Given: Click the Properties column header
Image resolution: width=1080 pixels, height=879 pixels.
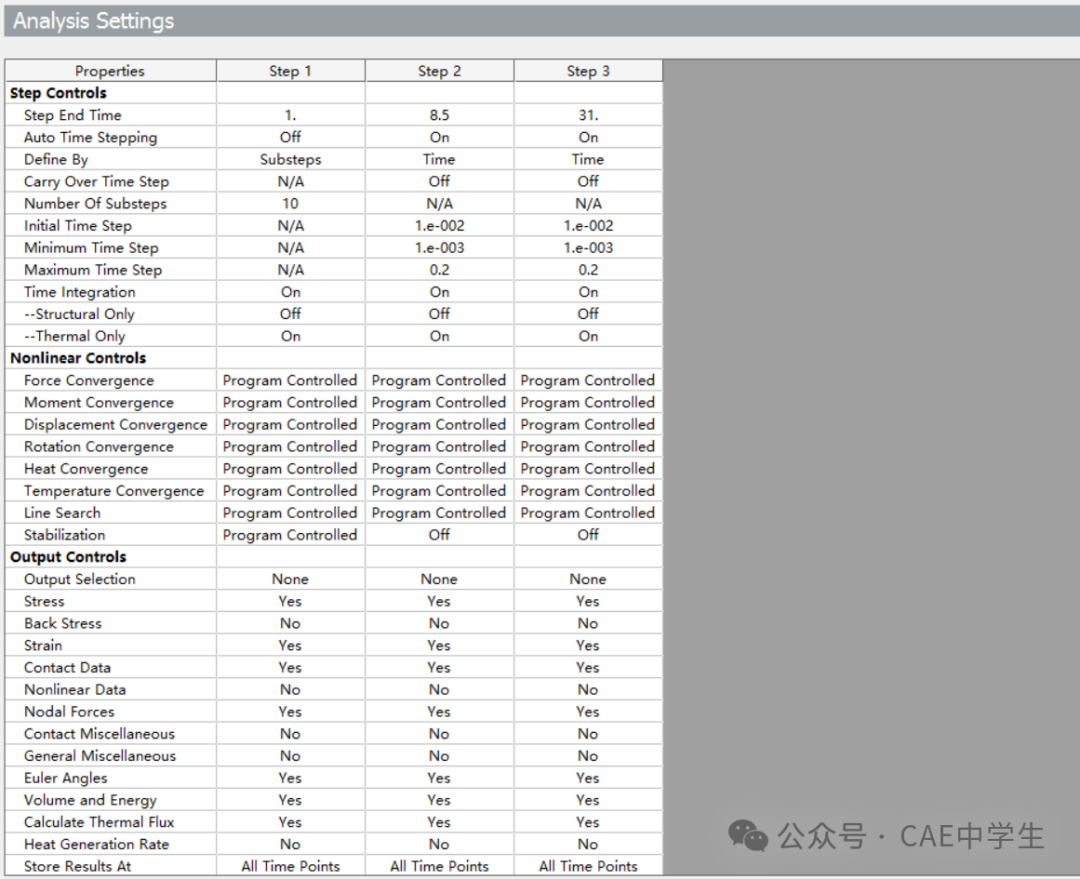Looking at the screenshot, I should [x=110, y=71].
